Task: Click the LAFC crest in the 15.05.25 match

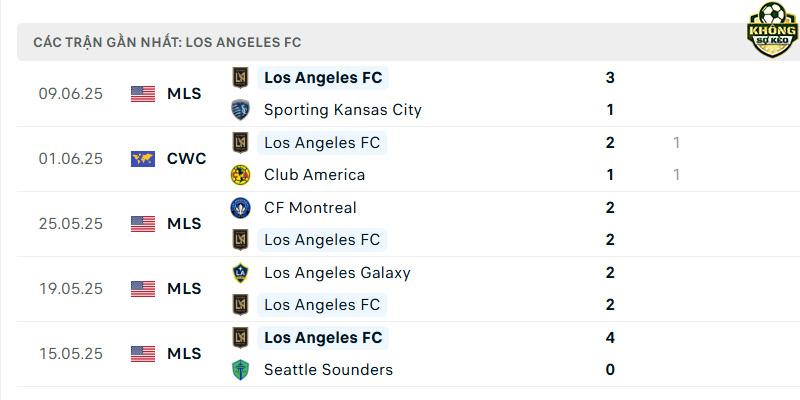Action: 240,338
